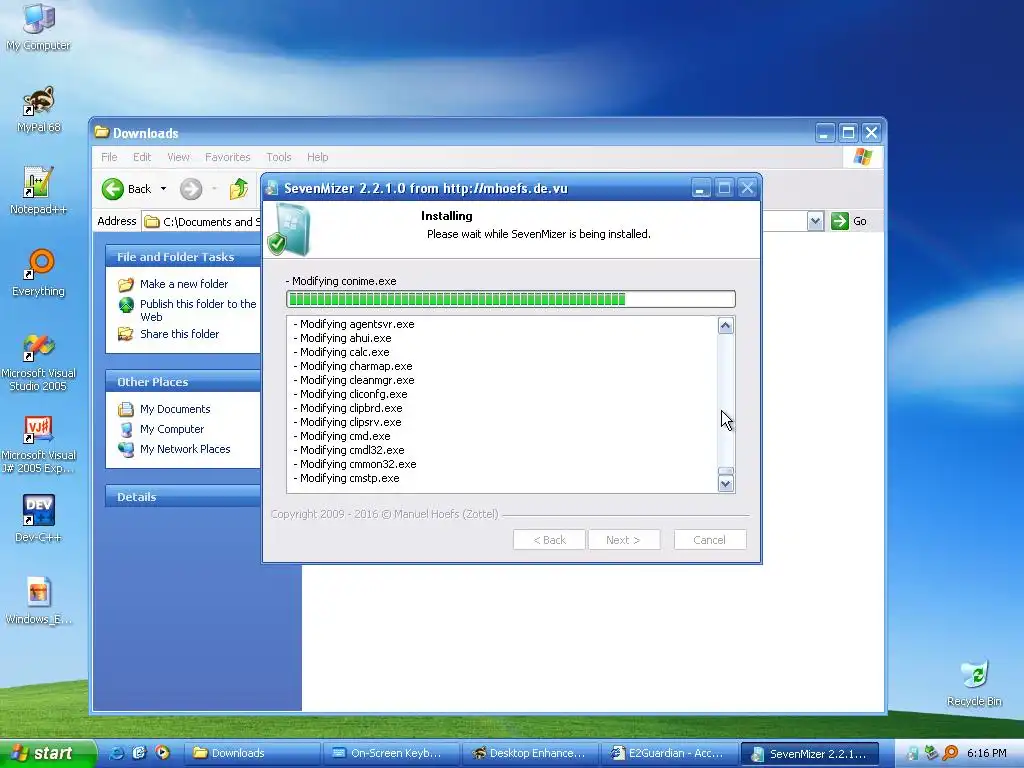This screenshot has height=768, width=1024.
Task: Select 'Modifying charmap.exe' log line
Action: click(x=353, y=366)
